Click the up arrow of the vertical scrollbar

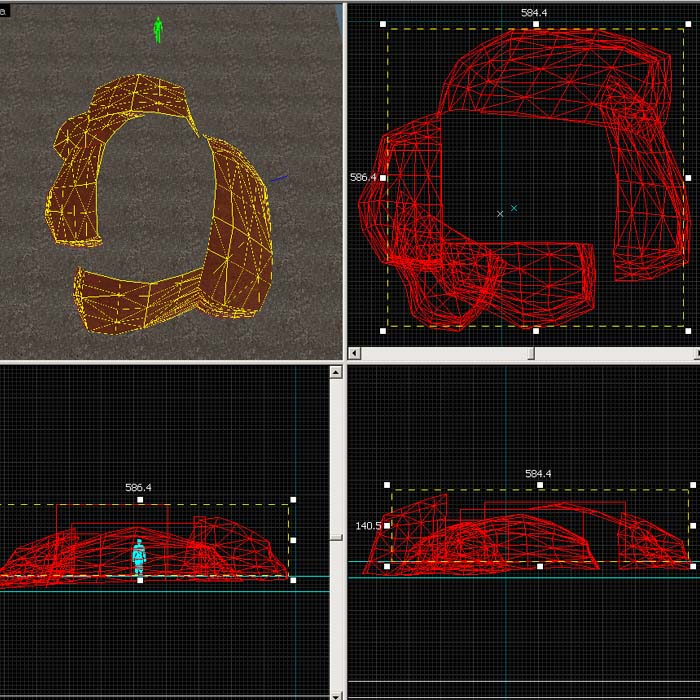337,372
